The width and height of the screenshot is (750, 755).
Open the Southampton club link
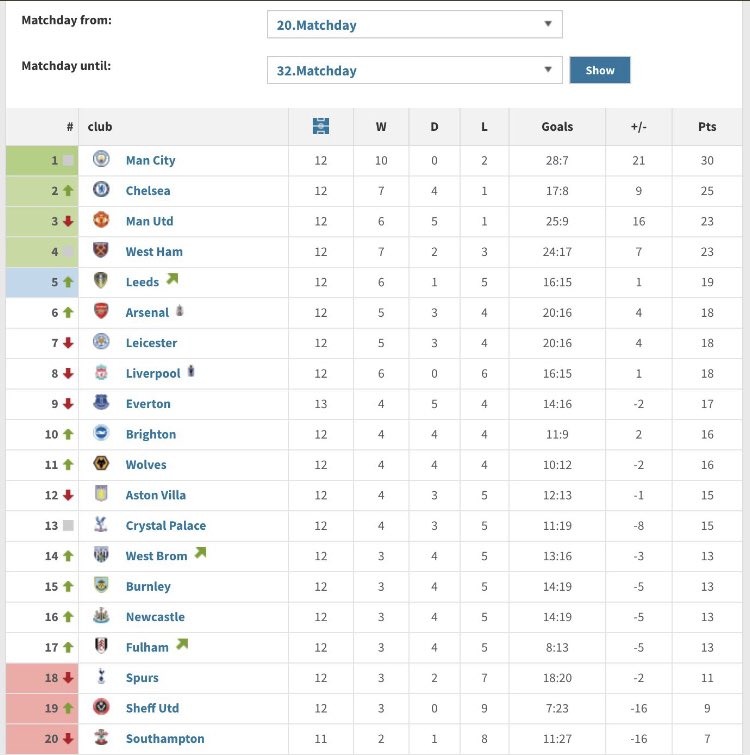click(165, 739)
